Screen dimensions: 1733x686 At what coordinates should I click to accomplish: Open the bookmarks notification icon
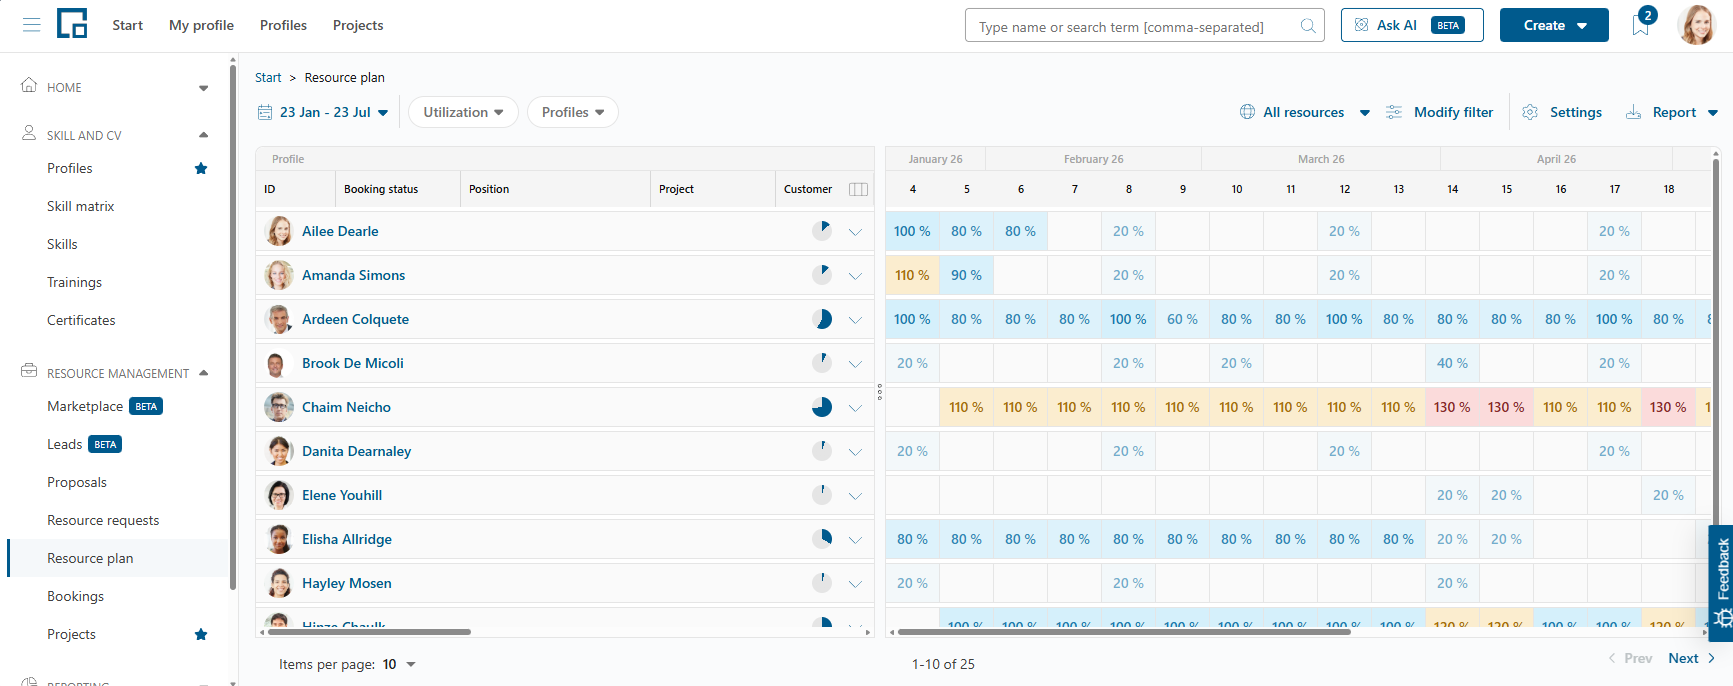click(1641, 25)
